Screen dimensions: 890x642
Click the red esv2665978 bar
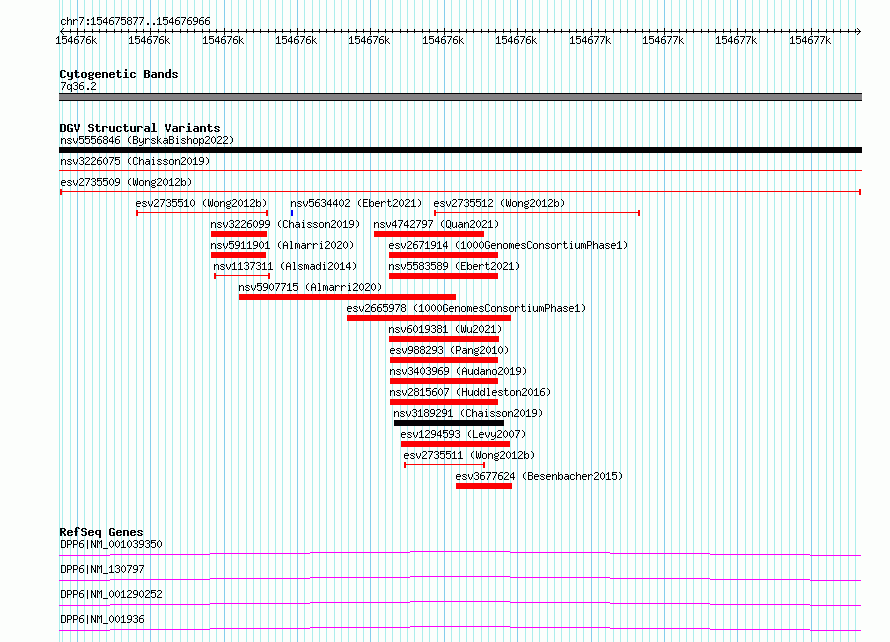(429, 318)
